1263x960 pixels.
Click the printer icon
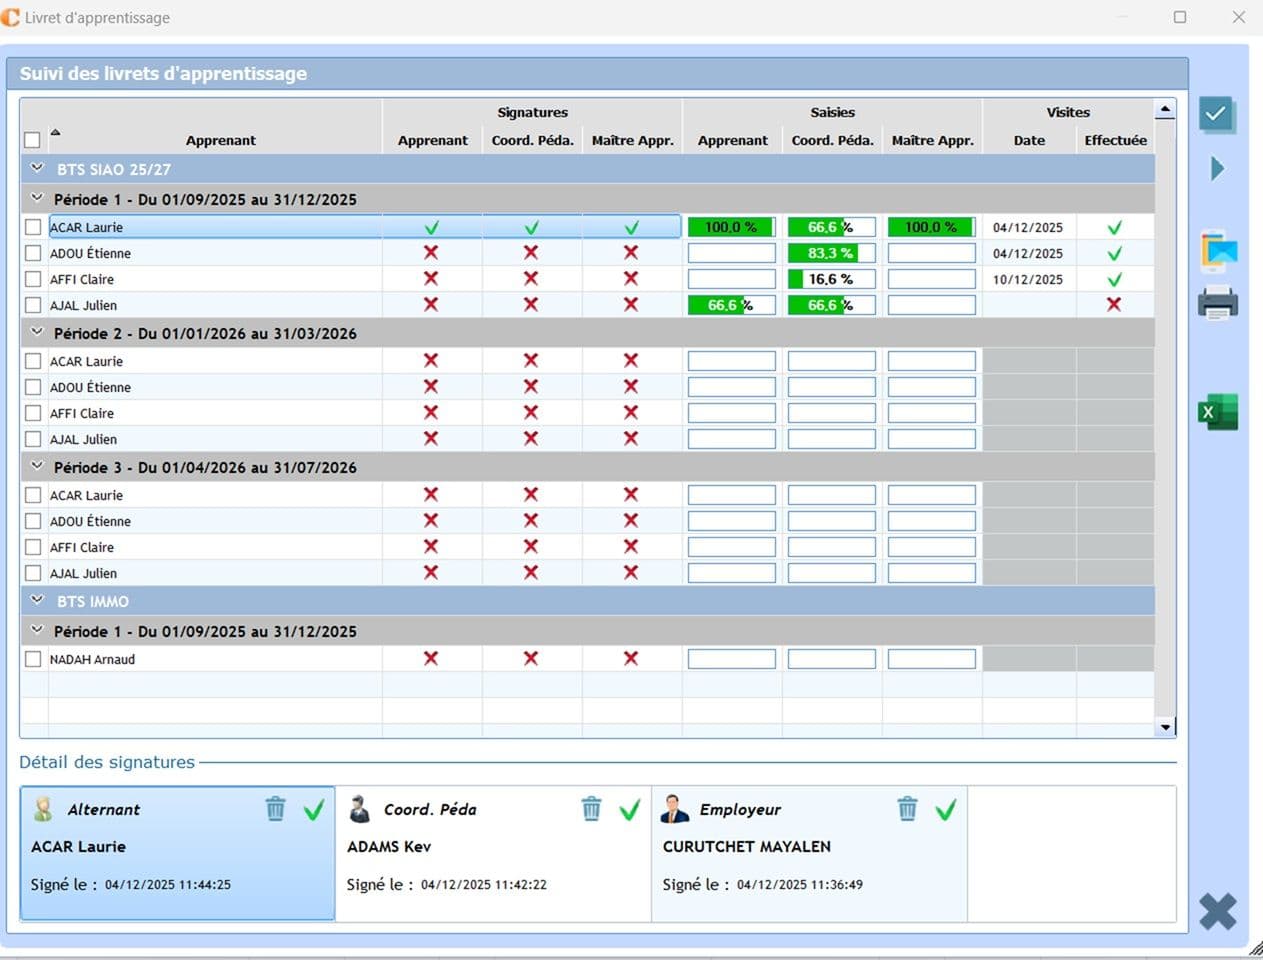[x=1217, y=303]
